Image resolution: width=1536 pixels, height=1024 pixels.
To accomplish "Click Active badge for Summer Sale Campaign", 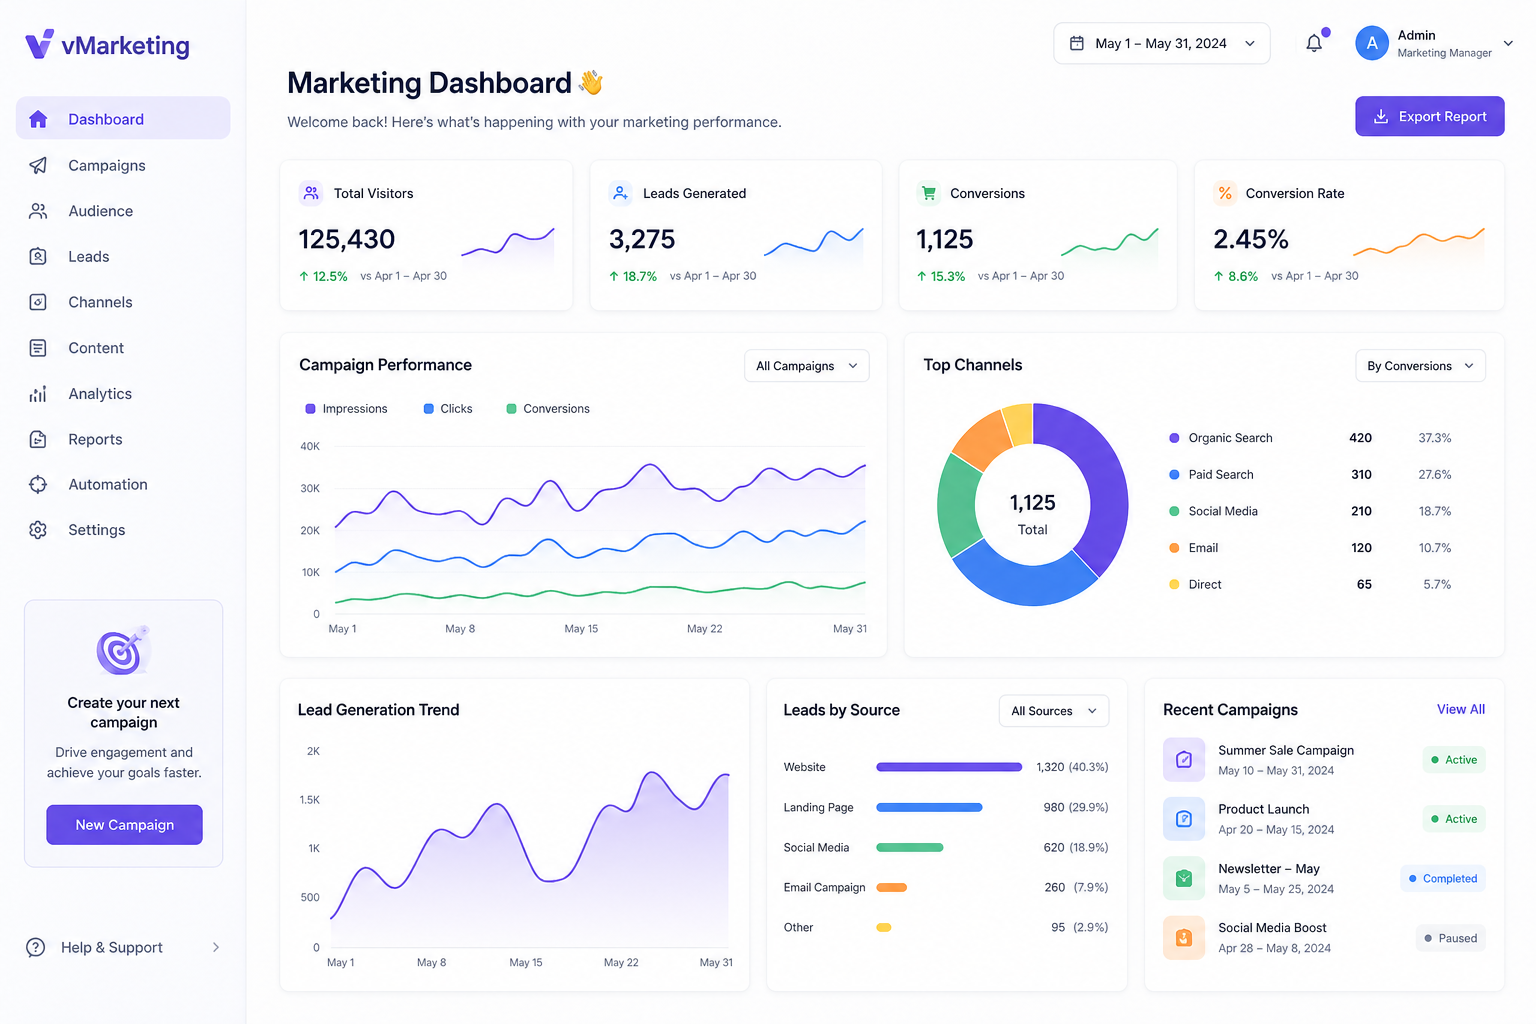I will pyautogui.click(x=1454, y=760).
